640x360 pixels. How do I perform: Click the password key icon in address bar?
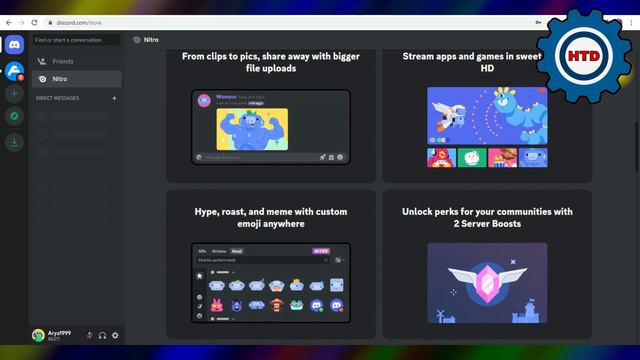pyautogui.click(x=538, y=22)
